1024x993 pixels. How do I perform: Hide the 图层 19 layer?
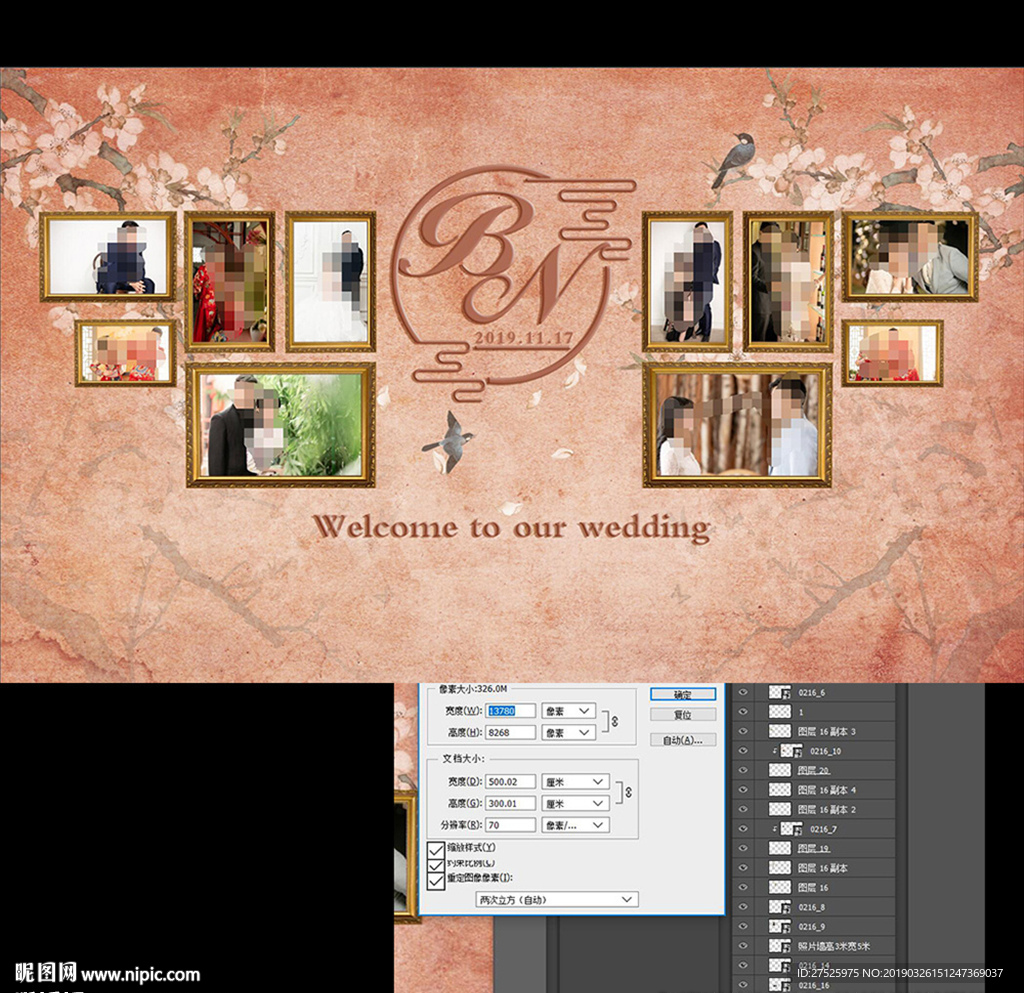coord(743,848)
